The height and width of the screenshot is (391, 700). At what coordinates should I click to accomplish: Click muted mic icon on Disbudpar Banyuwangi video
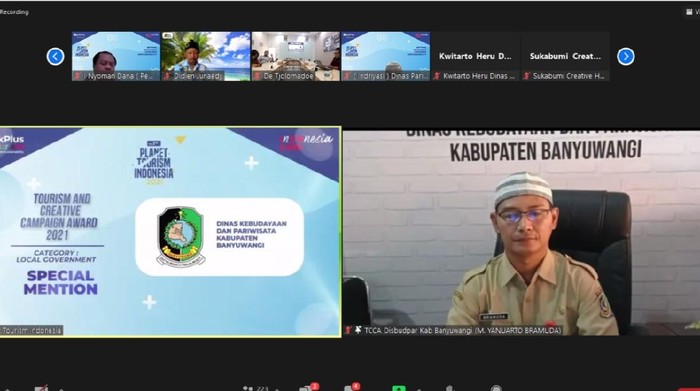(x=348, y=330)
